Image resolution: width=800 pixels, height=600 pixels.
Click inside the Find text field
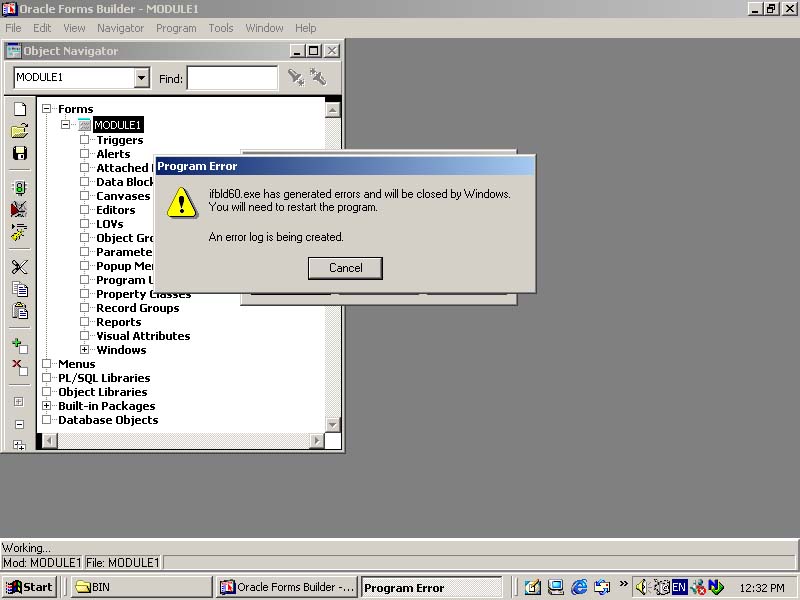(x=232, y=78)
